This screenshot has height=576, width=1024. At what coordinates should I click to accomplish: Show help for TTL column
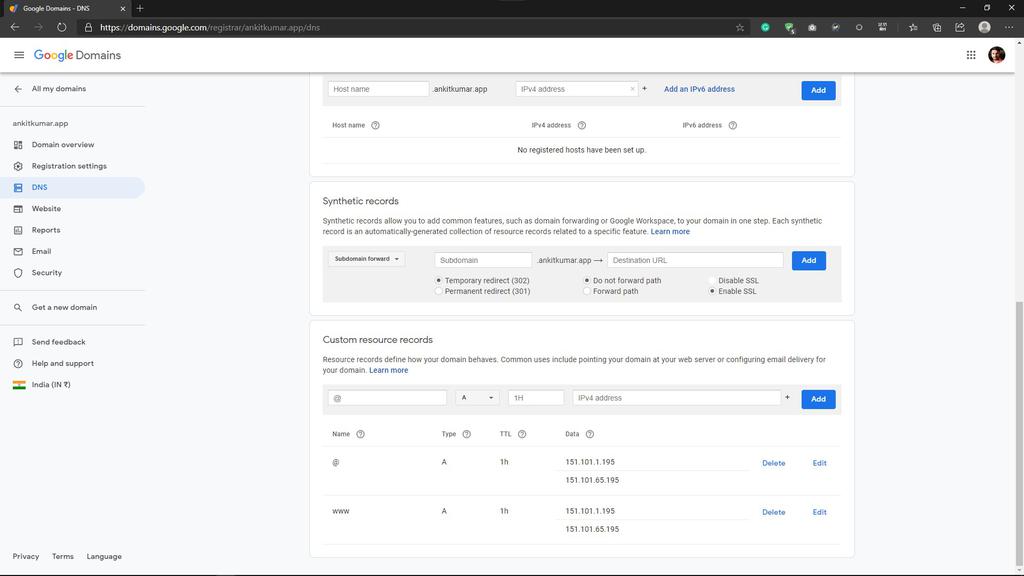522,434
